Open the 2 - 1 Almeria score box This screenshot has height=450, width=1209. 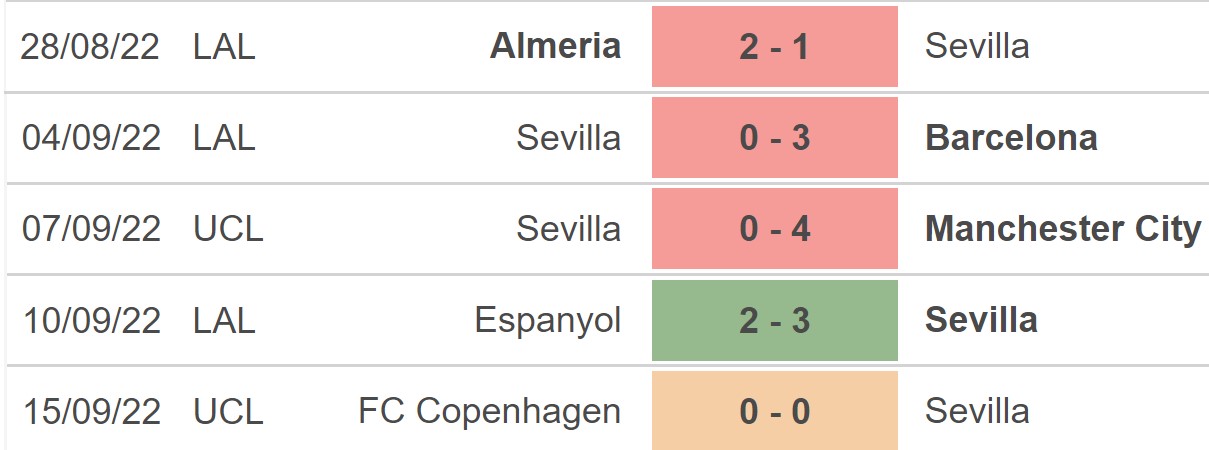click(774, 46)
